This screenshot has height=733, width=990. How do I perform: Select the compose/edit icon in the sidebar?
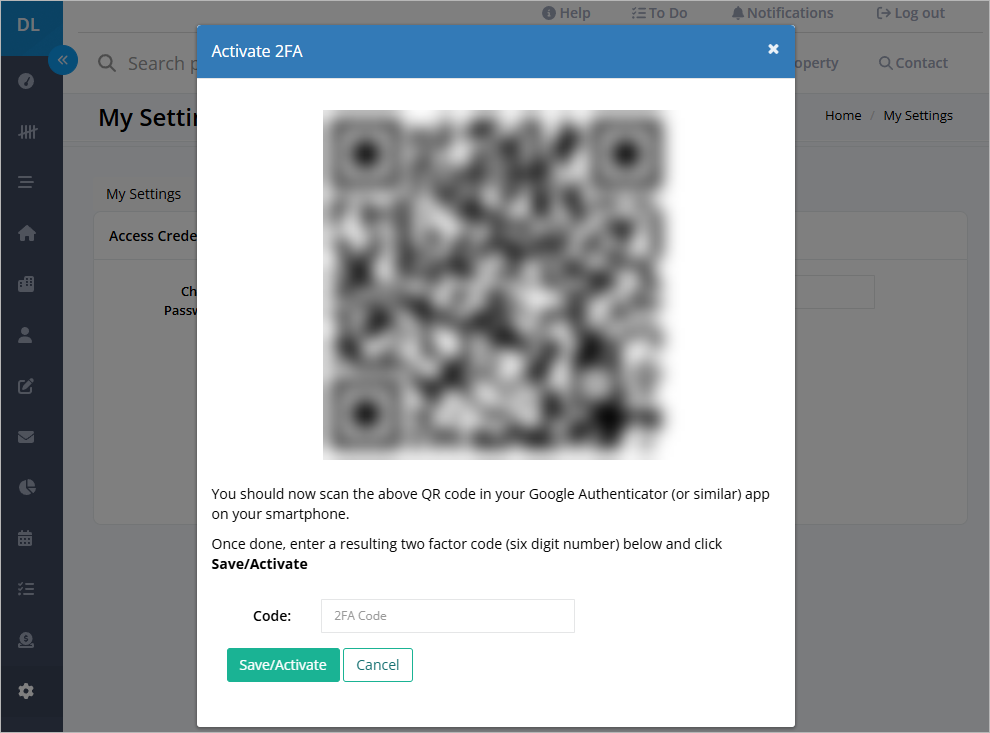(26, 386)
